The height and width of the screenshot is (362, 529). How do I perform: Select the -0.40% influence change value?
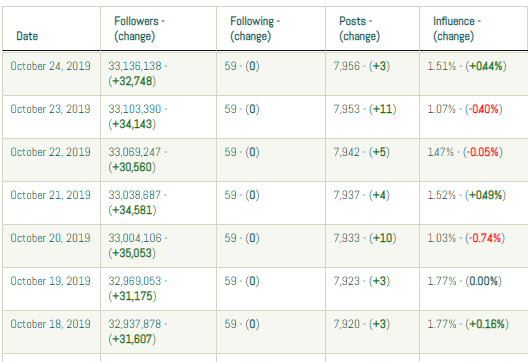(x=484, y=109)
